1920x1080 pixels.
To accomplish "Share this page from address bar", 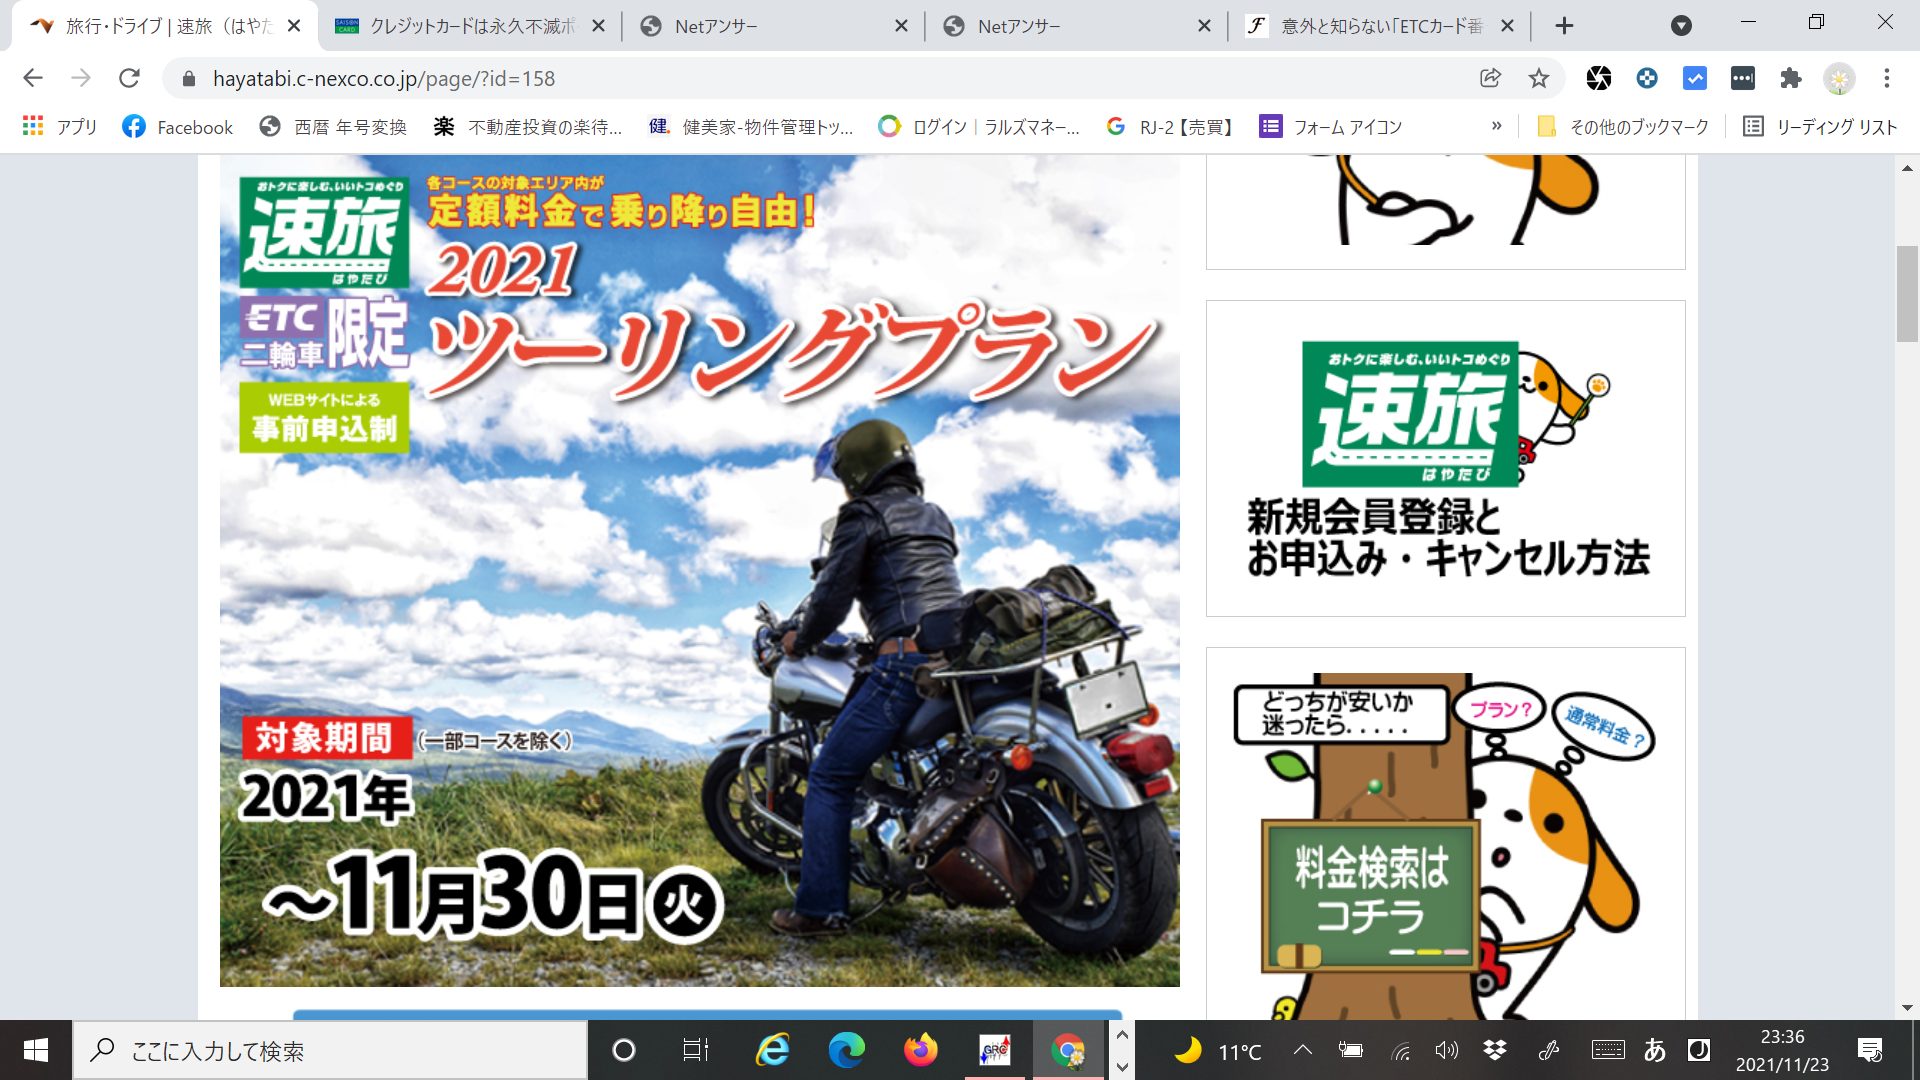I will point(1490,78).
